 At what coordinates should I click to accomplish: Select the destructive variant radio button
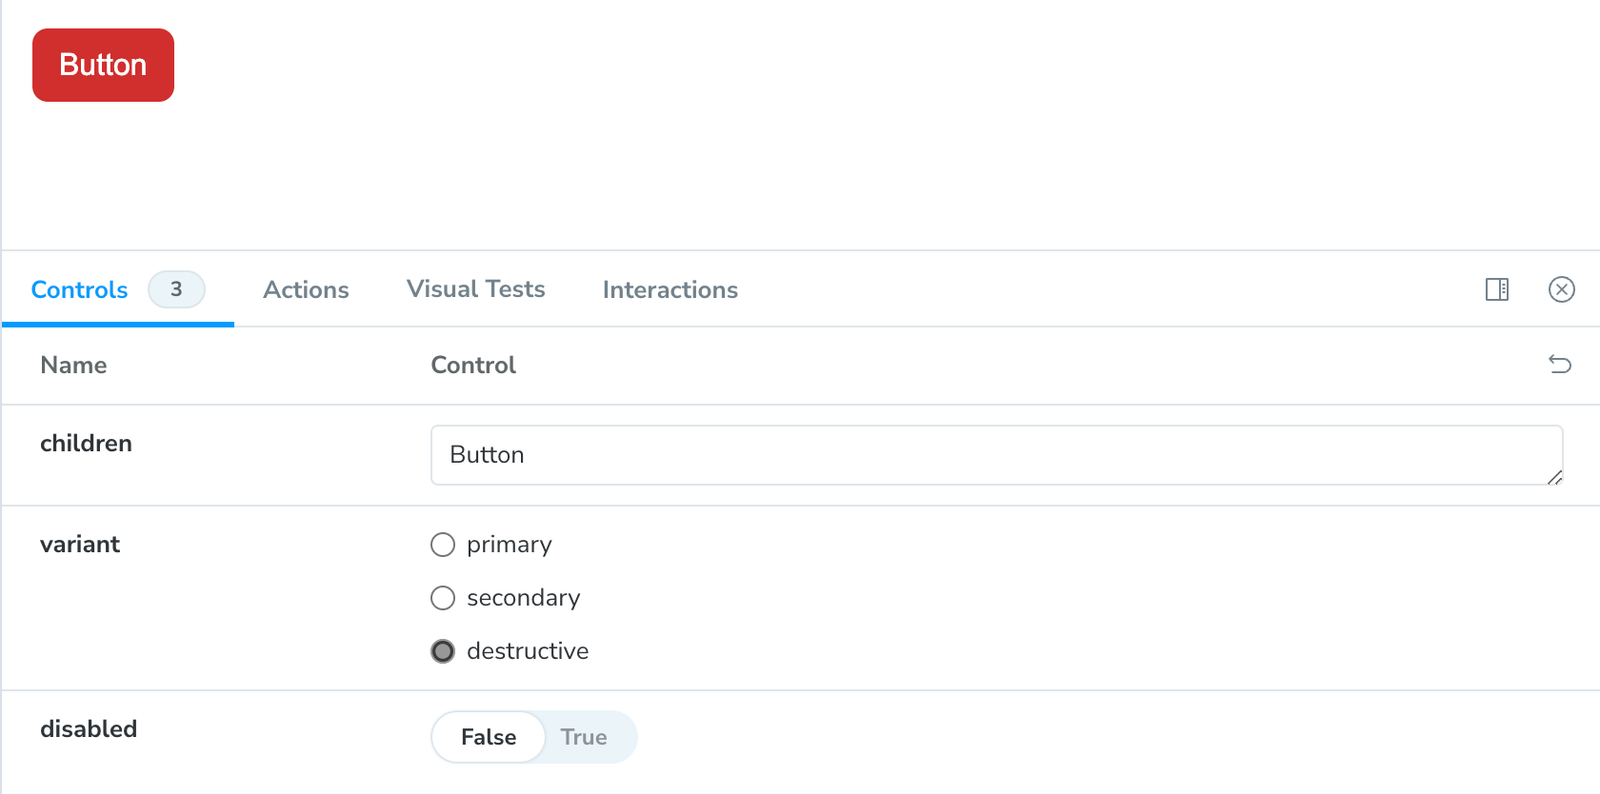(x=442, y=651)
